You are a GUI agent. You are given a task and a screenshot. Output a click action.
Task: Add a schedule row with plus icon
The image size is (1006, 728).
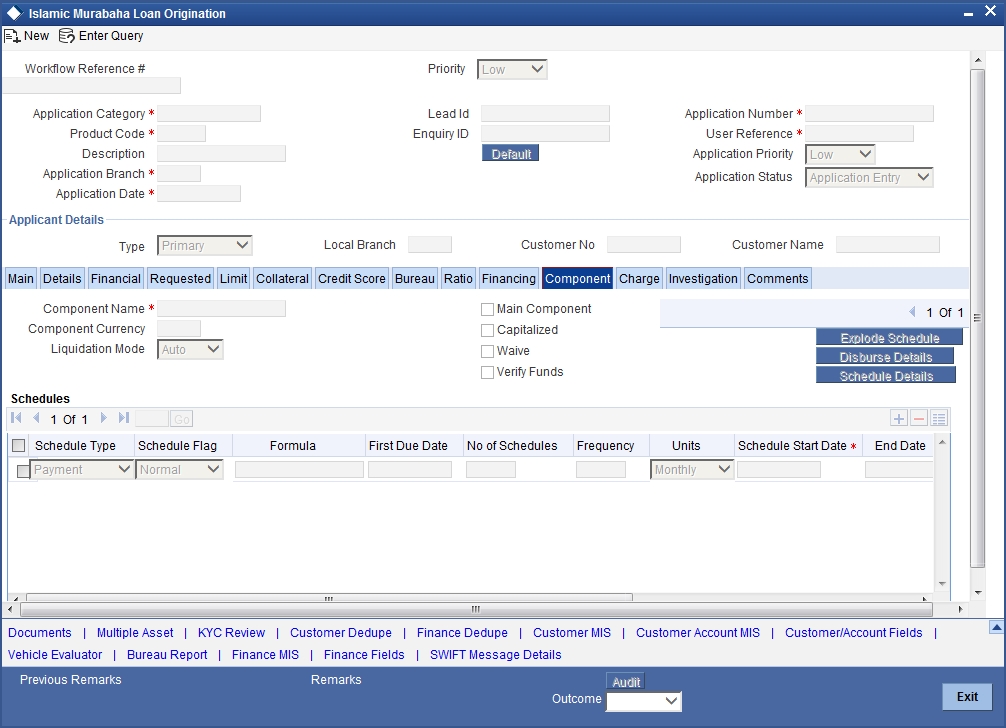tap(899, 419)
